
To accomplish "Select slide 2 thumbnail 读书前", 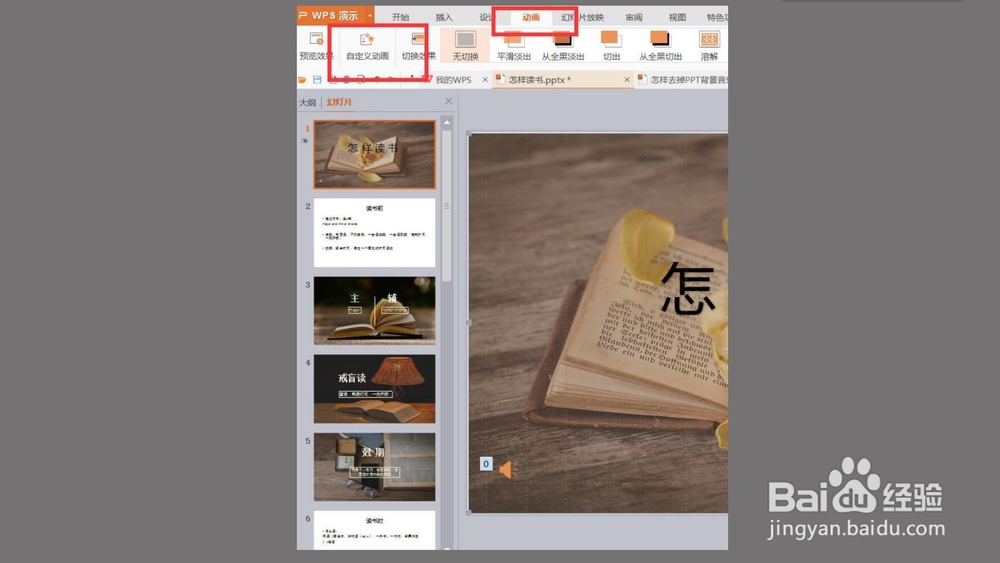I will click(x=374, y=232).
